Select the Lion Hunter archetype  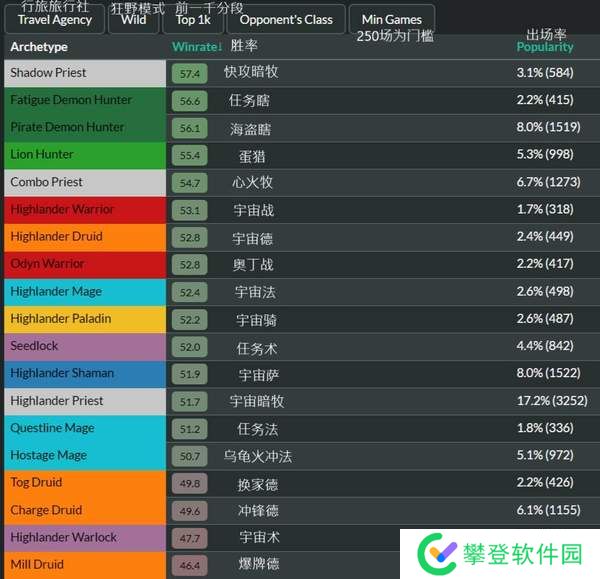click(85, 155)
